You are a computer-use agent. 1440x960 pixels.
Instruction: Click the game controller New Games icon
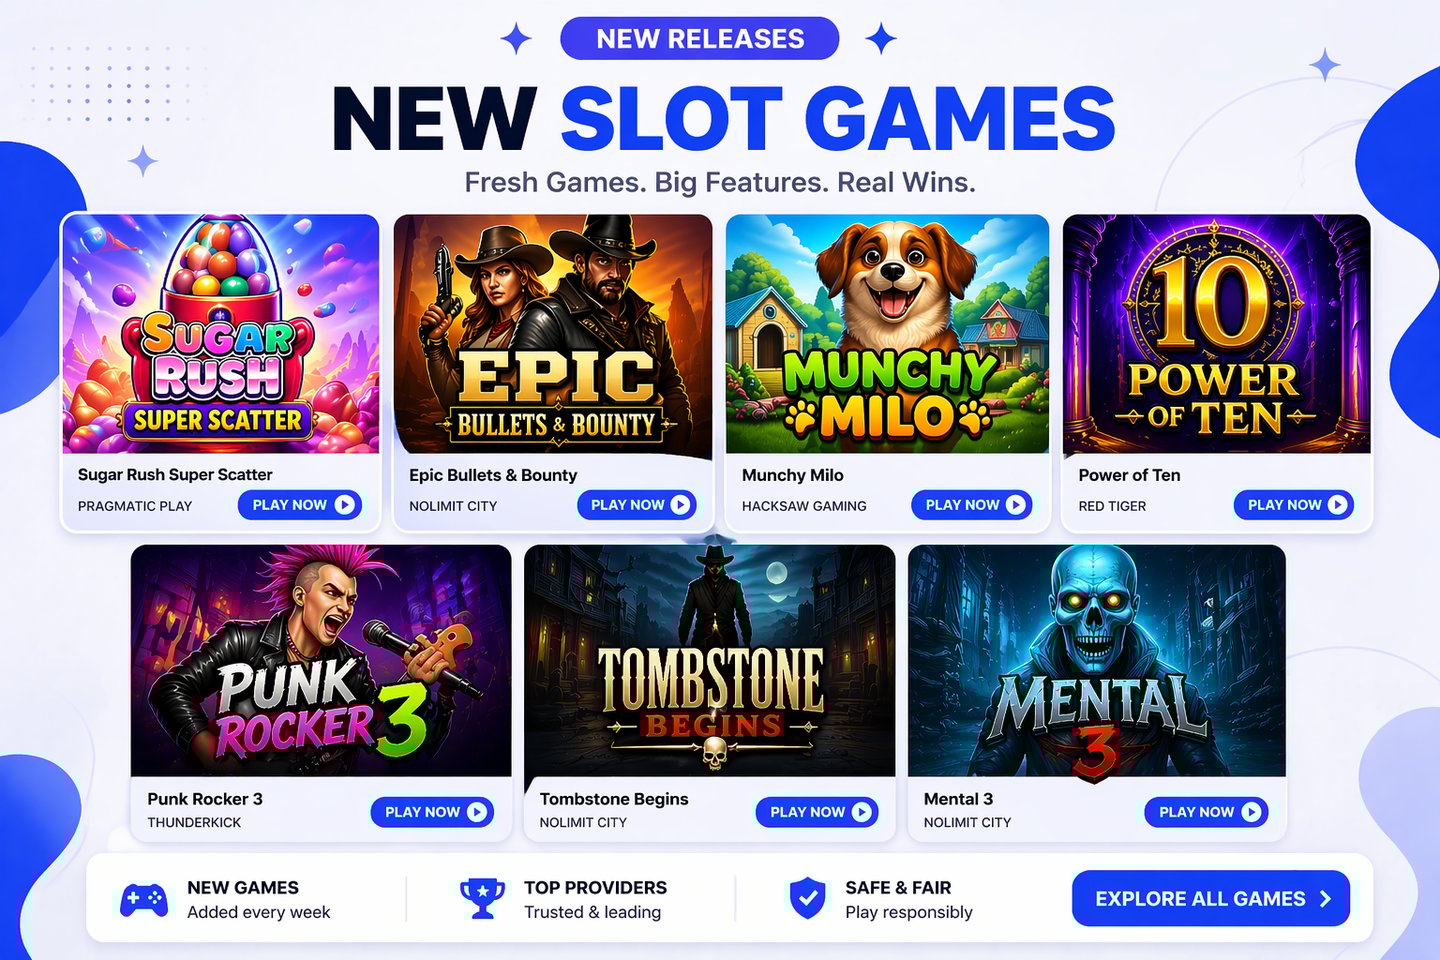pos(144,899)
